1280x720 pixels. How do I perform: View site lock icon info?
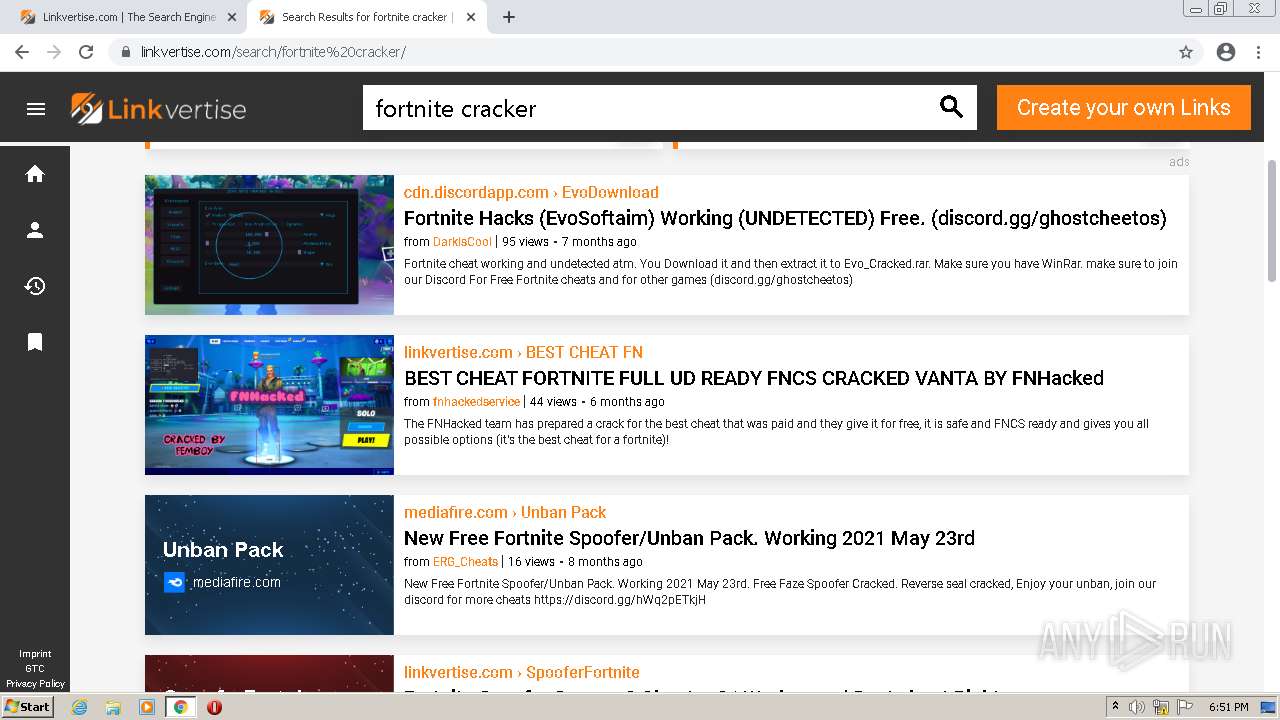click(x=126, y=52)
